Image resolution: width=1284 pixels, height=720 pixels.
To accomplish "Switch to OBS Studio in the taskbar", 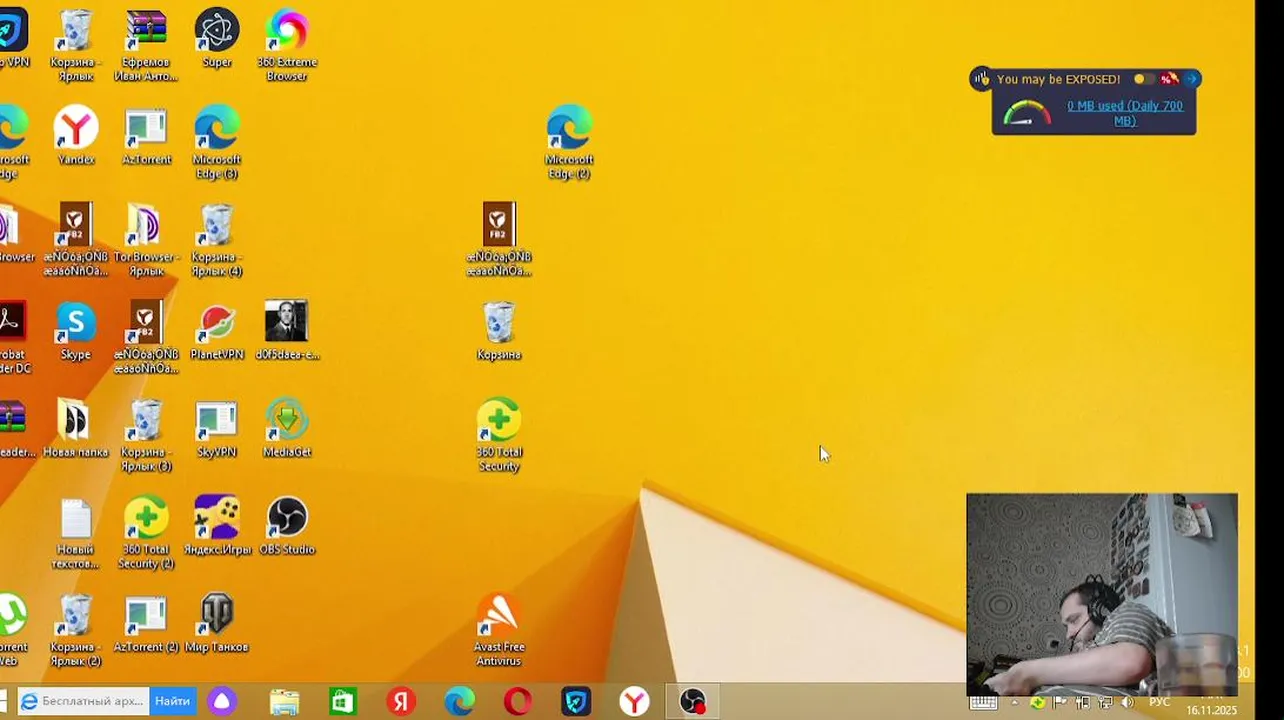I will 693,702.
